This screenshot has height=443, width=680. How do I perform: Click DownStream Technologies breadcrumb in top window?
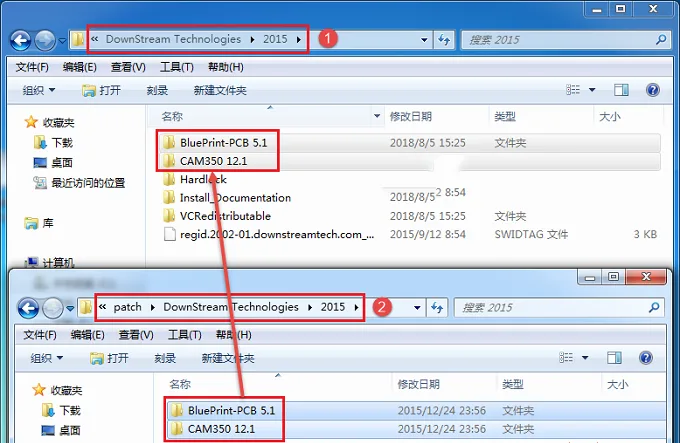(x=173, y=39)
